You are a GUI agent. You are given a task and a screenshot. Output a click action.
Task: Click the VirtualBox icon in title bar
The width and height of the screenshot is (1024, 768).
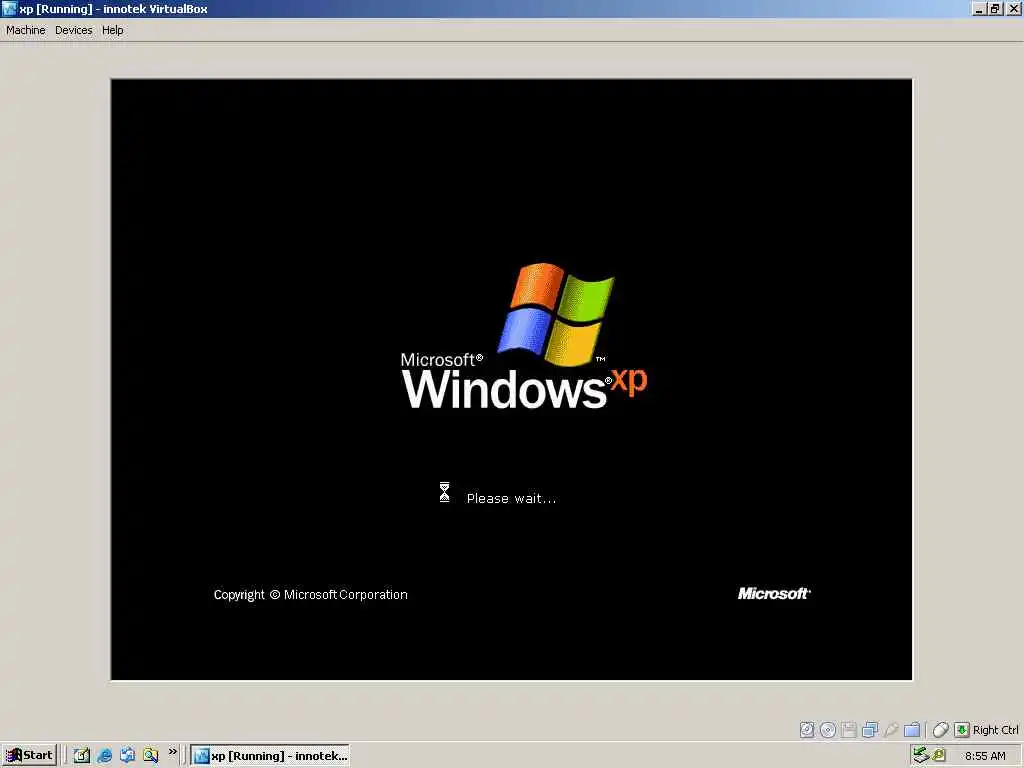pyautogui.click(x=9, y=9)
